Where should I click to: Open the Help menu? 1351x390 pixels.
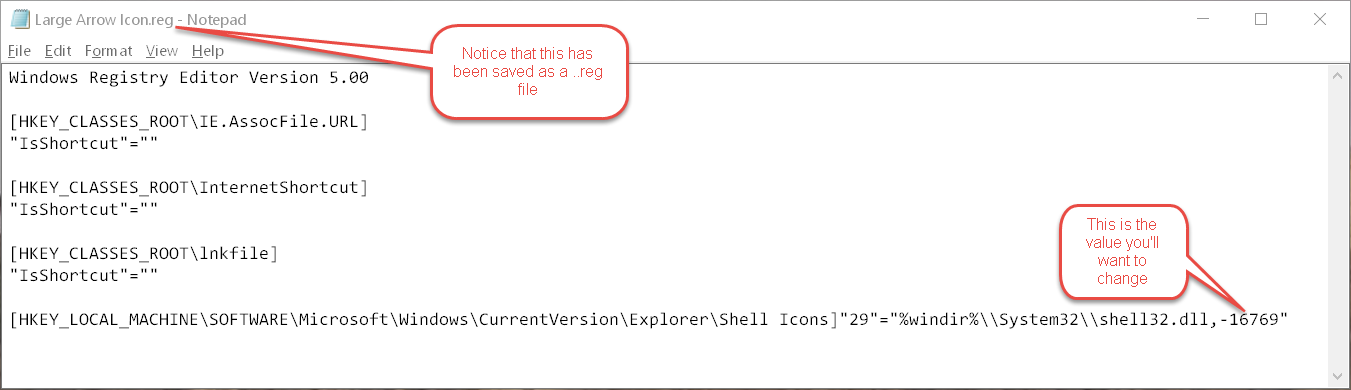click(208, 51)
